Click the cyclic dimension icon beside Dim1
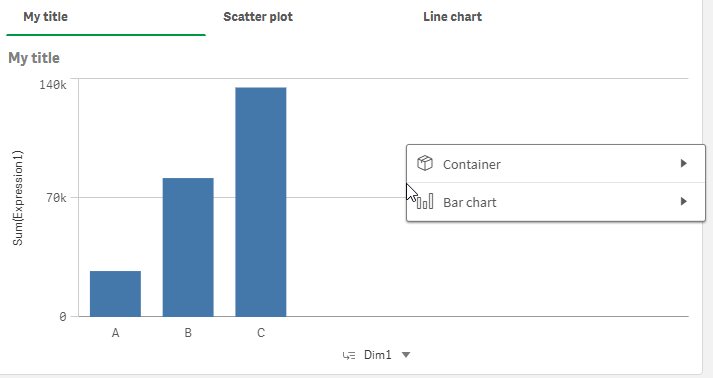Image resolution: width=713 pixels, height=378 pixels. (349, 355)
